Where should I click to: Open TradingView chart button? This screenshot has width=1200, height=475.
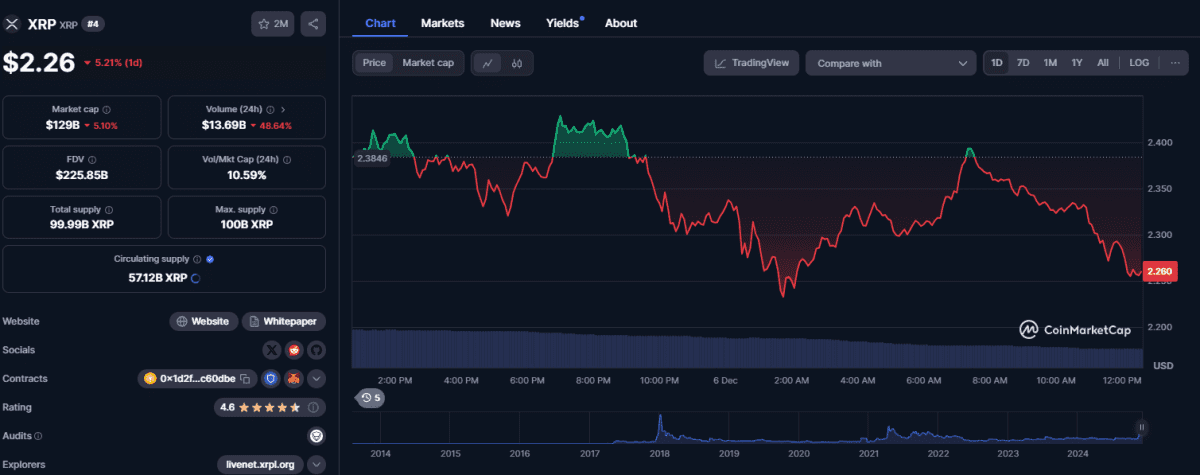coord(751,63)
